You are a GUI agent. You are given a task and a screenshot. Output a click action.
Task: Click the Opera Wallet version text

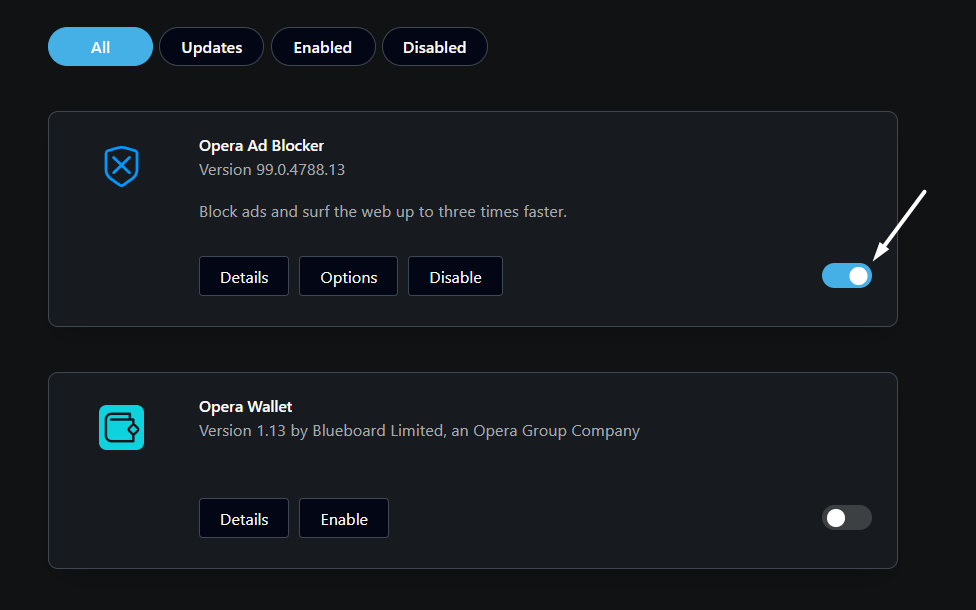pyautogui.click(x=419, y=431)
